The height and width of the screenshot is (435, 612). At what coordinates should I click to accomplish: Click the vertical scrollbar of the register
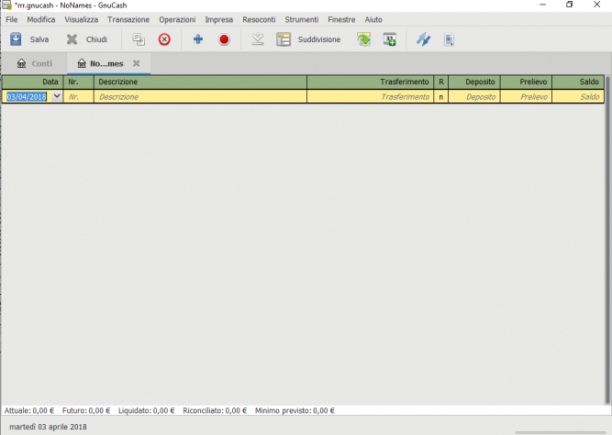pos(607,240)
